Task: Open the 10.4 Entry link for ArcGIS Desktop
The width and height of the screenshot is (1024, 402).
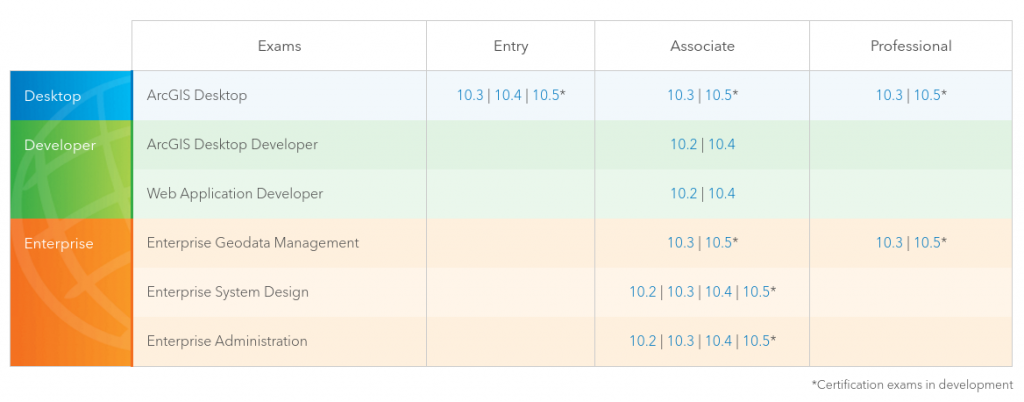Action: click(508, 96)
